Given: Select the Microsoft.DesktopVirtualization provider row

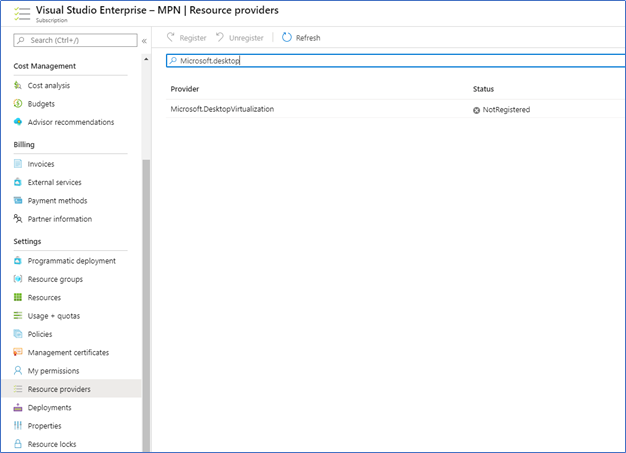Looking at the screenshot, I should coord(395,109).
